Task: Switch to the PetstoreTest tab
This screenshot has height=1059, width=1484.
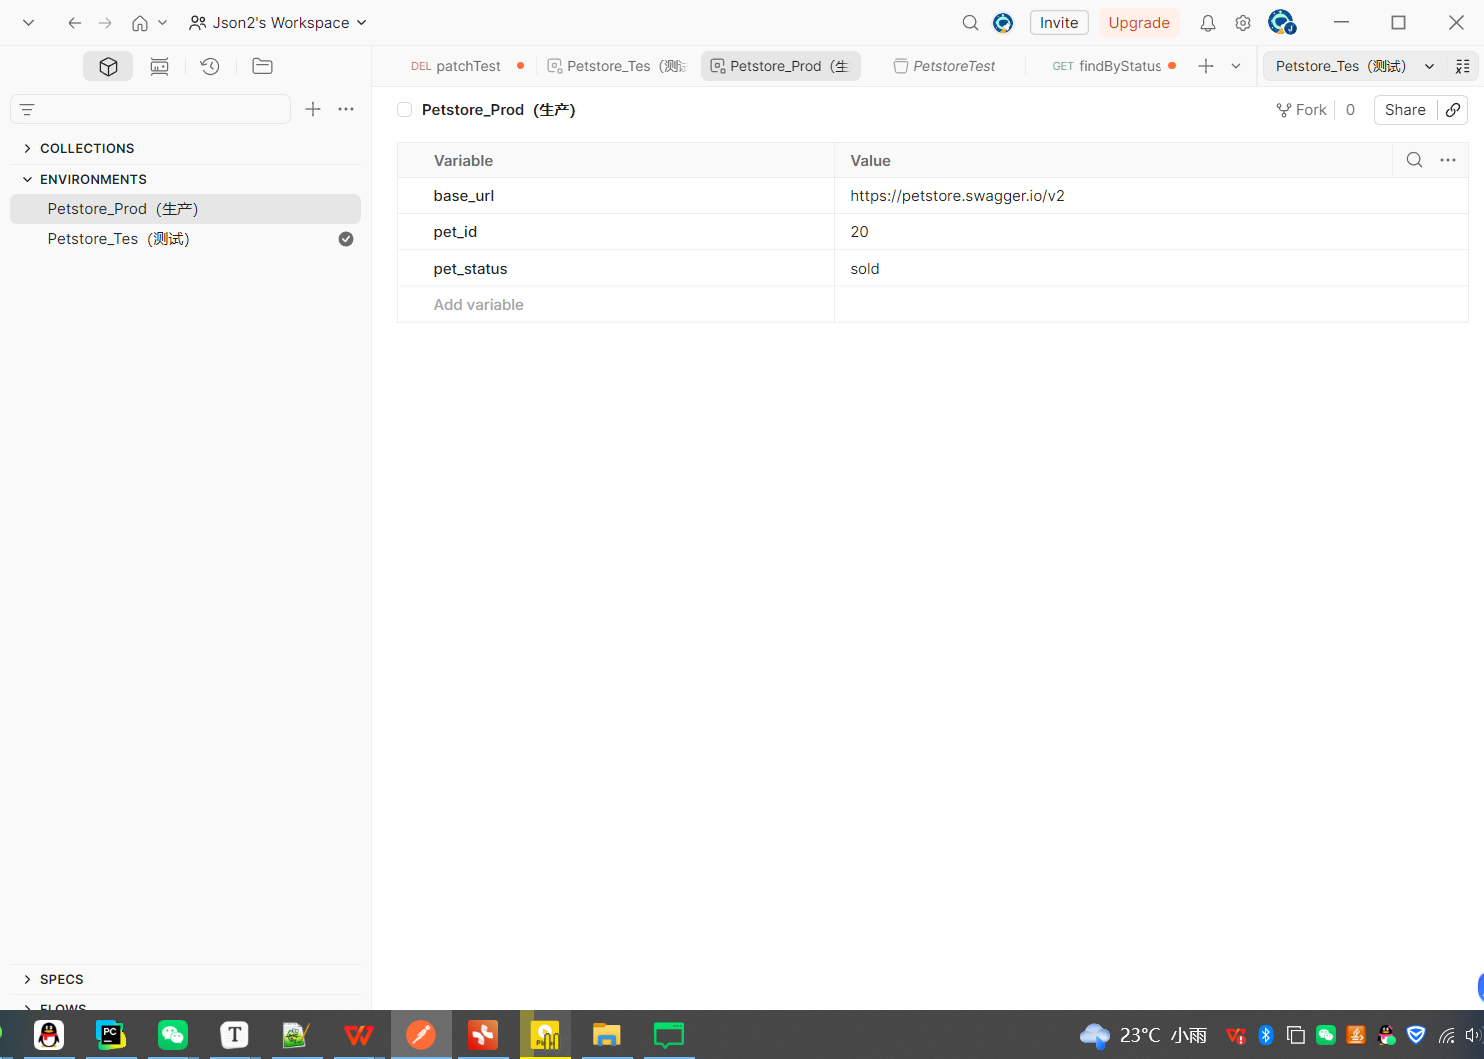Action: 945,66
